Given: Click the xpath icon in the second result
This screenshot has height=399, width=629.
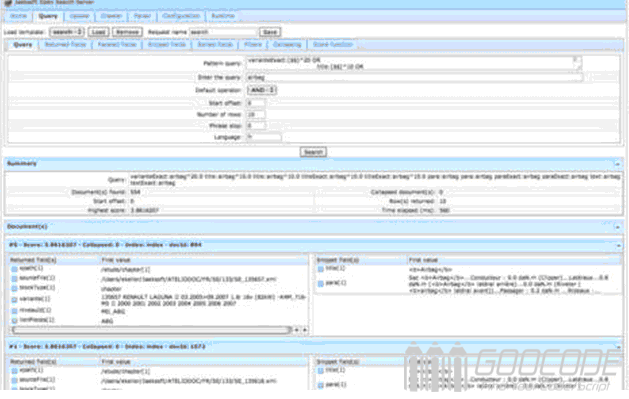Looking at the screenshot, I should coord(14,371).
